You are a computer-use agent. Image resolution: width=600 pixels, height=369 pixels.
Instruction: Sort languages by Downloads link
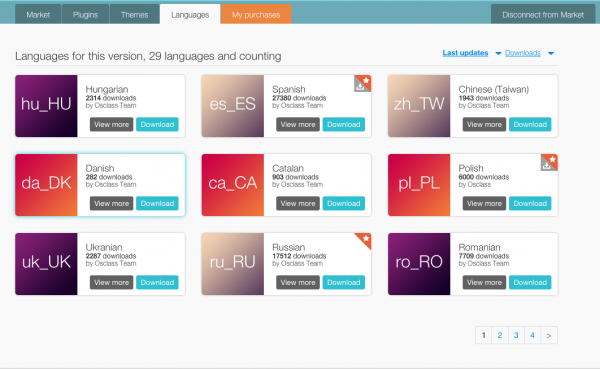[x=523, y=53]
